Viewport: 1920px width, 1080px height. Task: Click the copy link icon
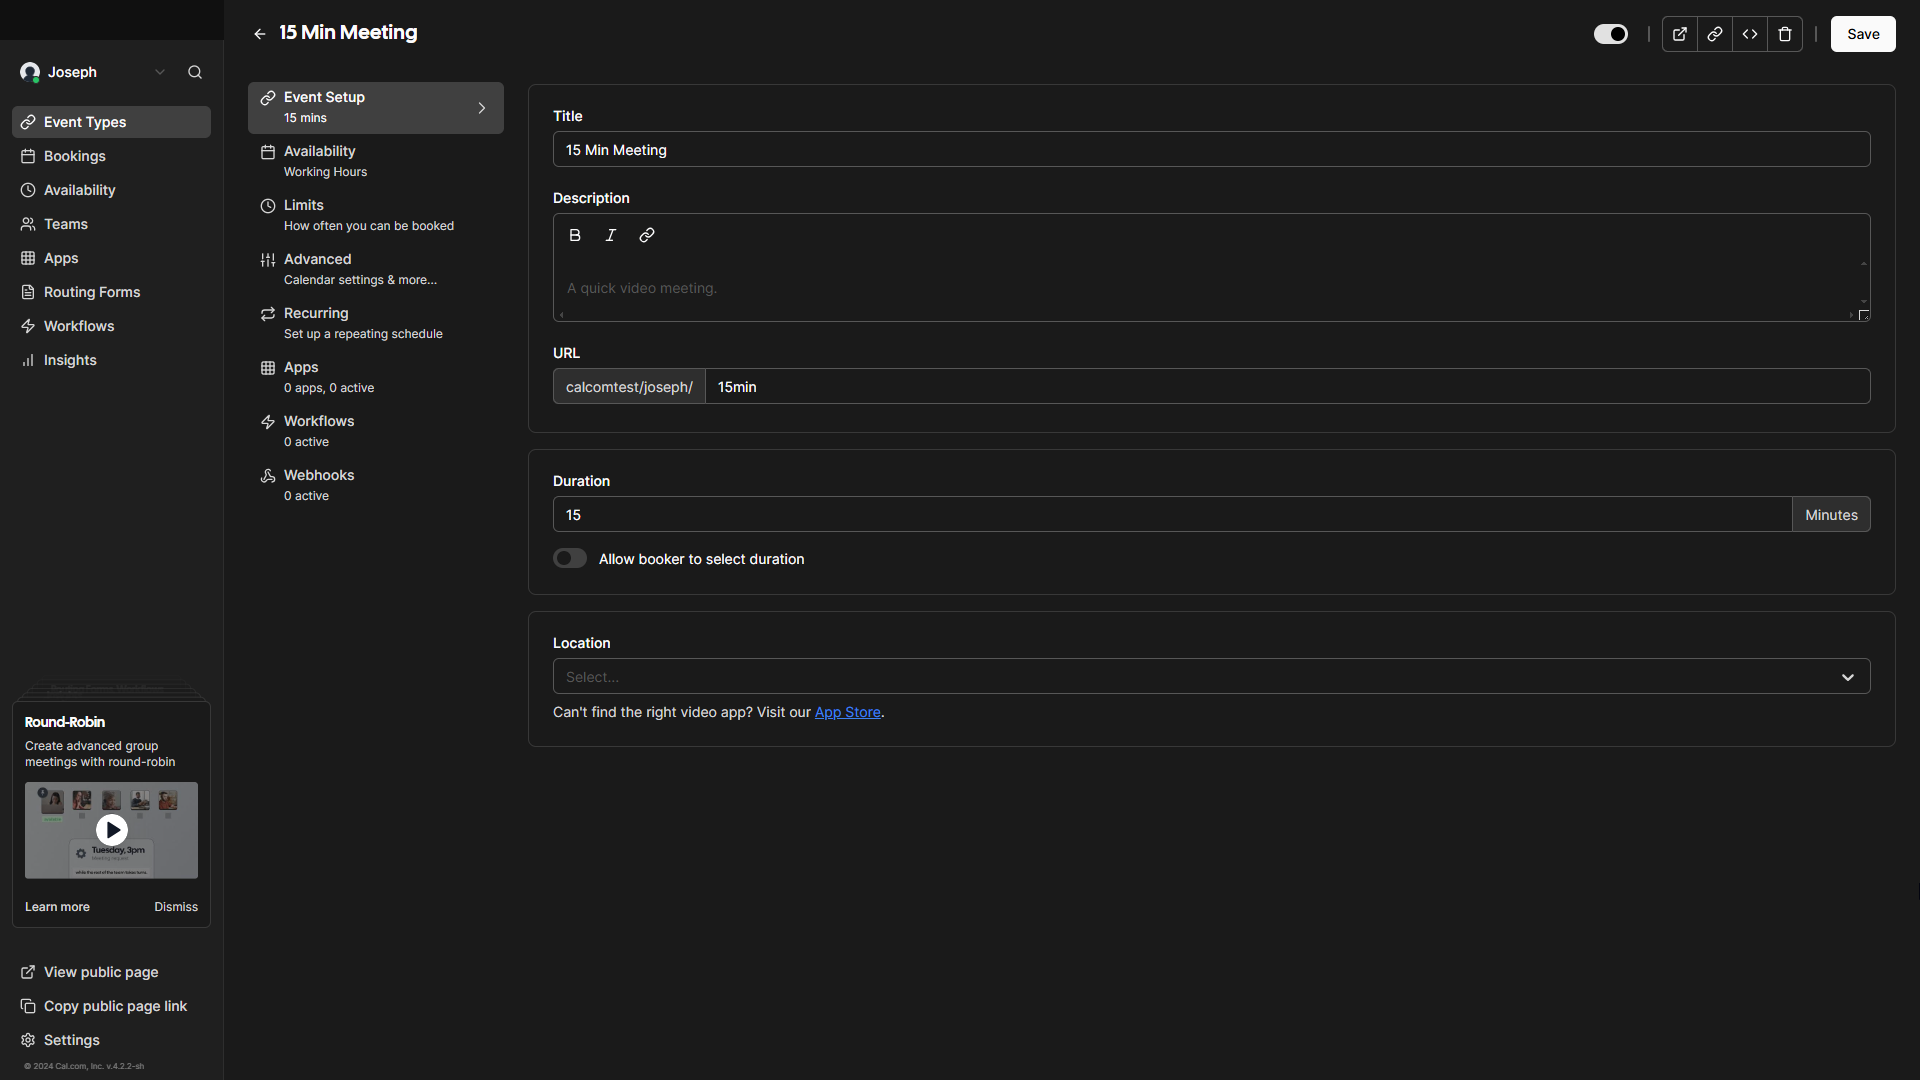click(x=1716, y=34)
